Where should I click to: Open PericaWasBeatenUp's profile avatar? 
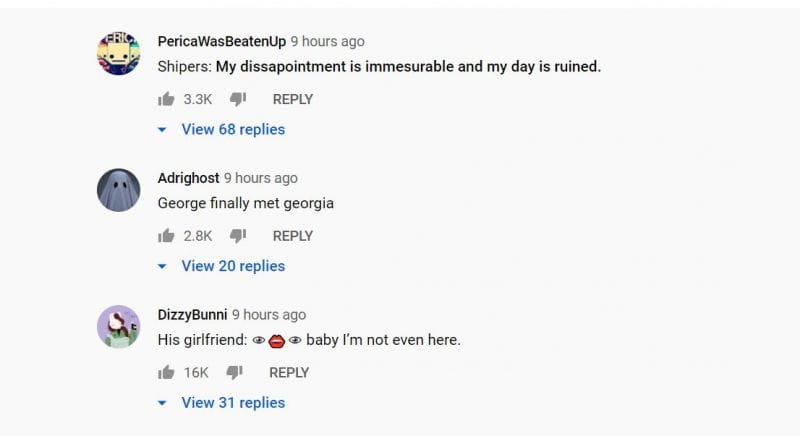pos(118,53)
